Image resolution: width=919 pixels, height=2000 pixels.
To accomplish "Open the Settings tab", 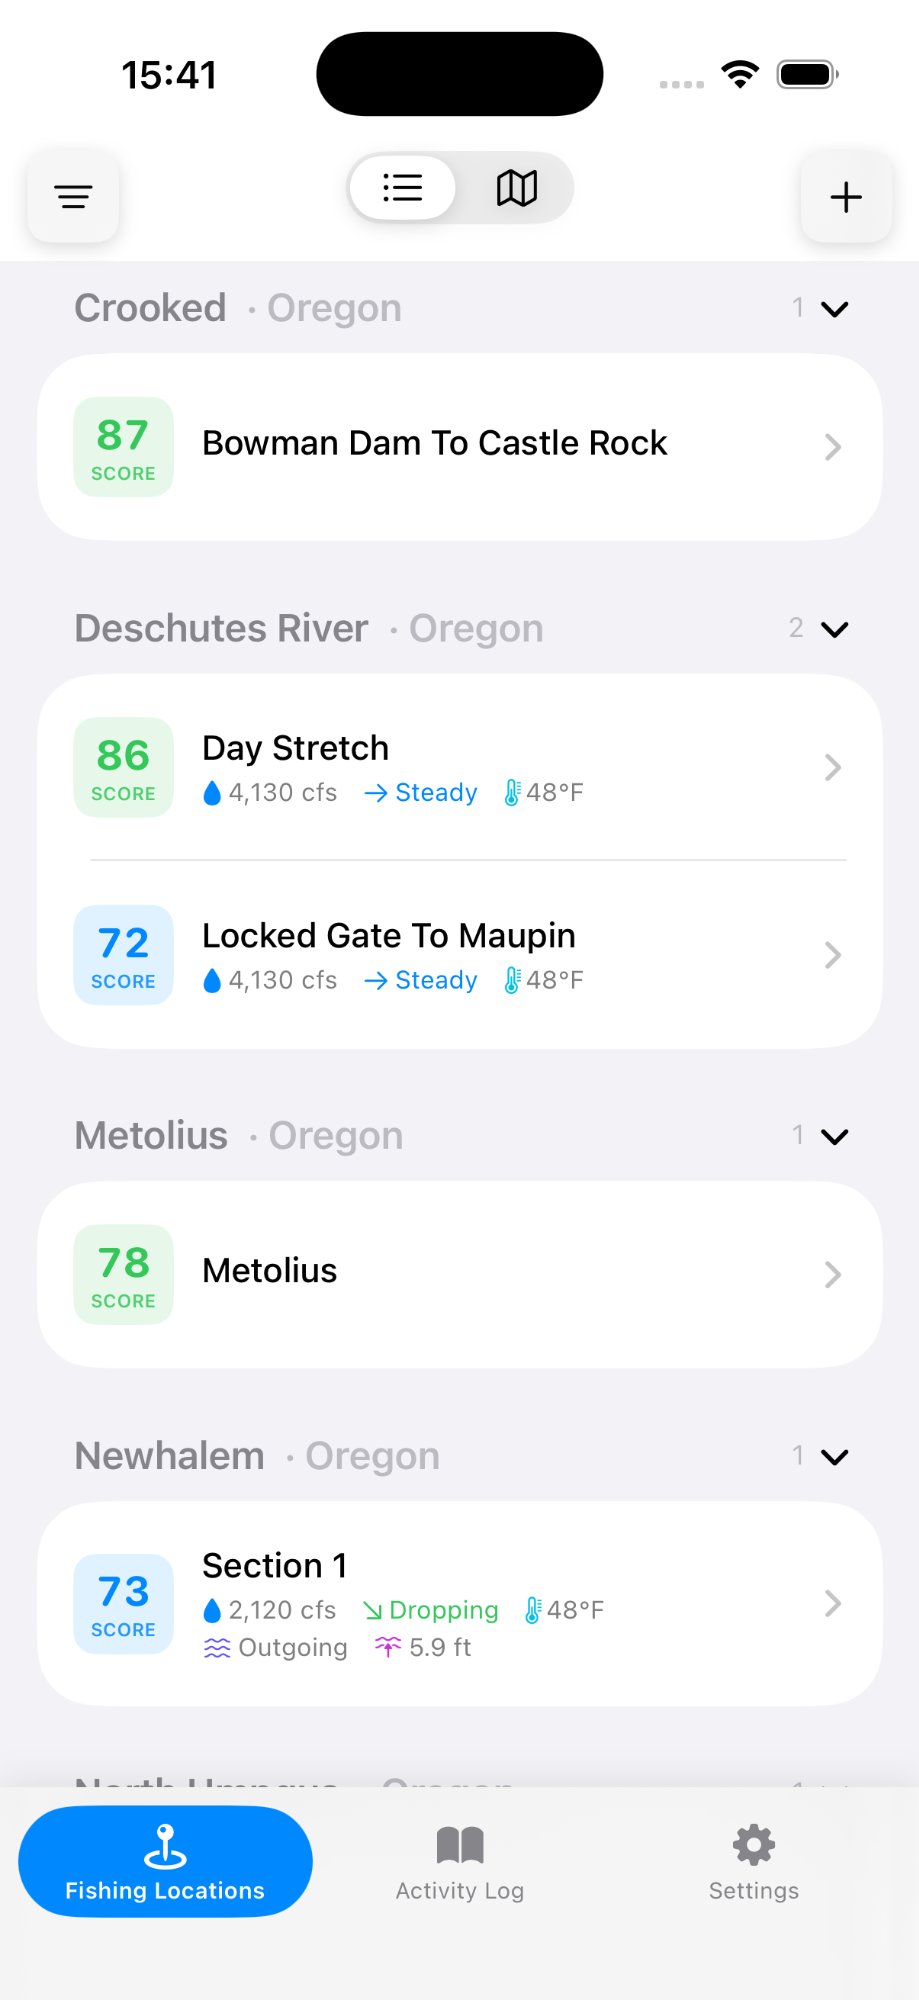I will [x=754, y=1861].
